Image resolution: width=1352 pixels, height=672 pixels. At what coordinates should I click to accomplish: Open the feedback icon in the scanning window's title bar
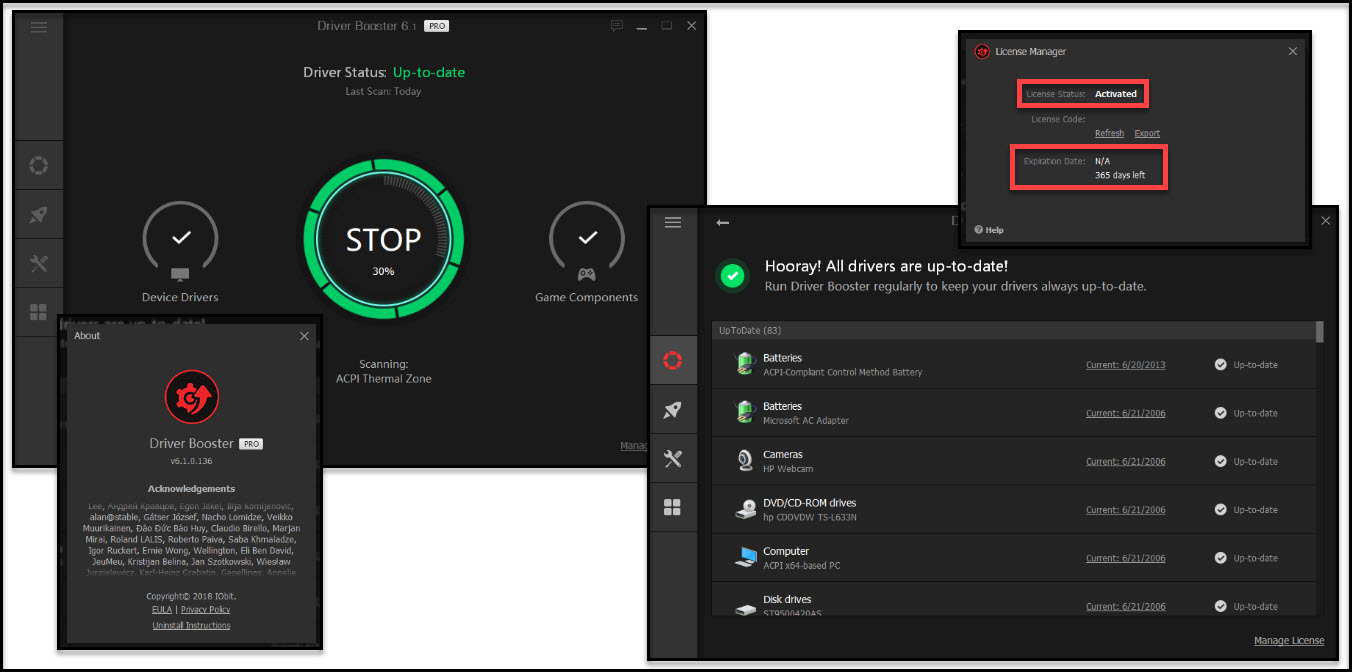pyautogui.click(x=617, y=26)
